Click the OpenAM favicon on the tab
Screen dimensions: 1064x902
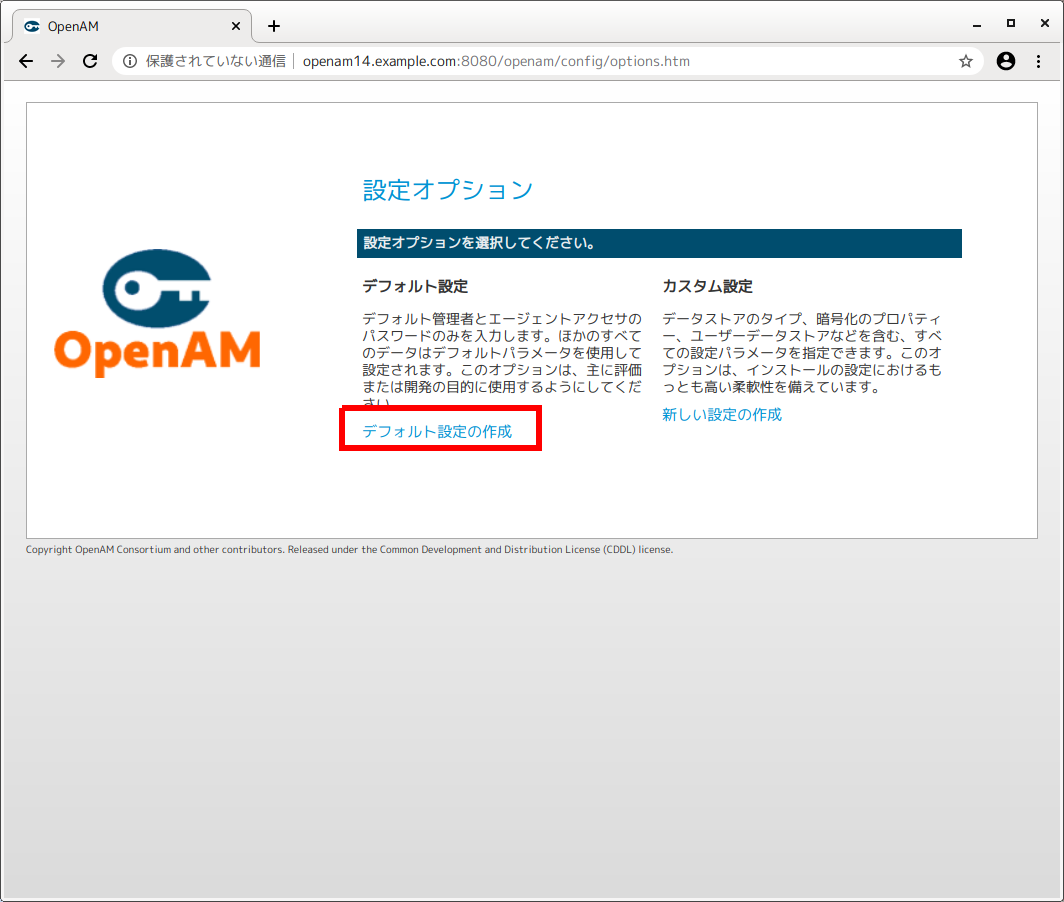tap(31, 26)
